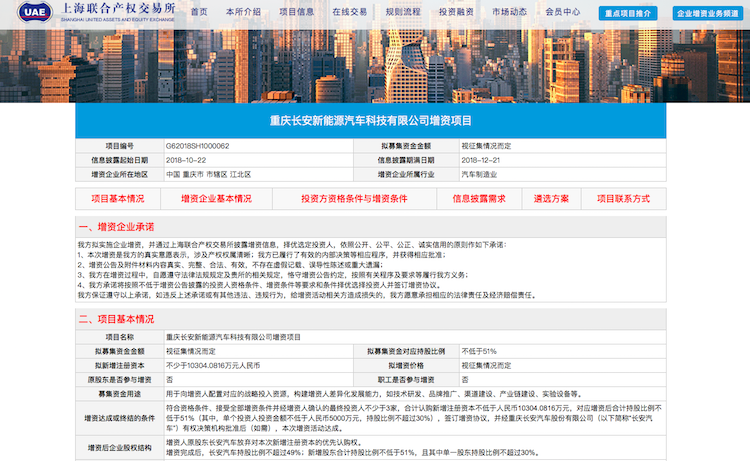Select the 遴选方案 tab
Screen dimensions: 750x461
pos(551,198)
